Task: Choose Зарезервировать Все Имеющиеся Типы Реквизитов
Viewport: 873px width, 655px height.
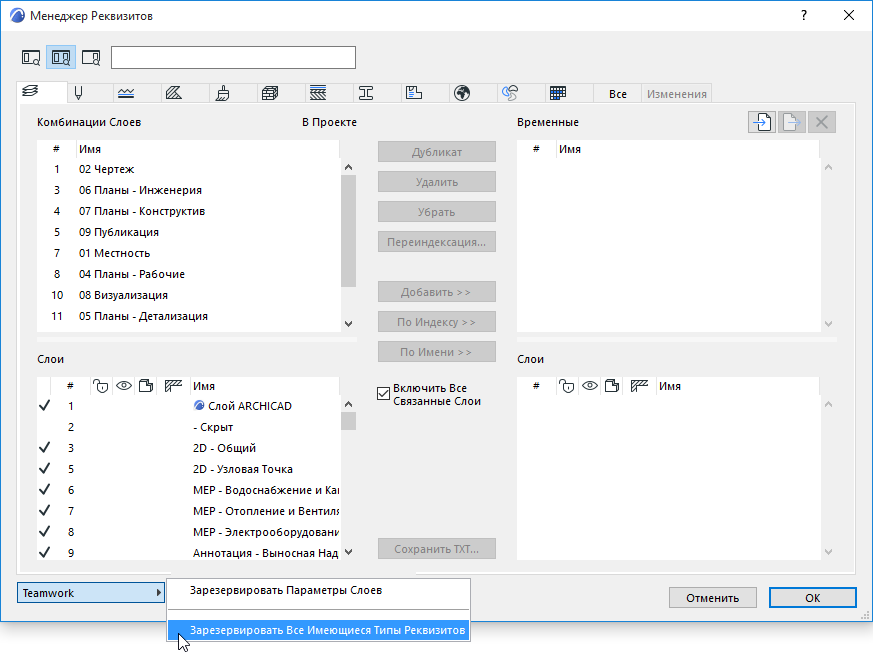Action: point(318,630)
